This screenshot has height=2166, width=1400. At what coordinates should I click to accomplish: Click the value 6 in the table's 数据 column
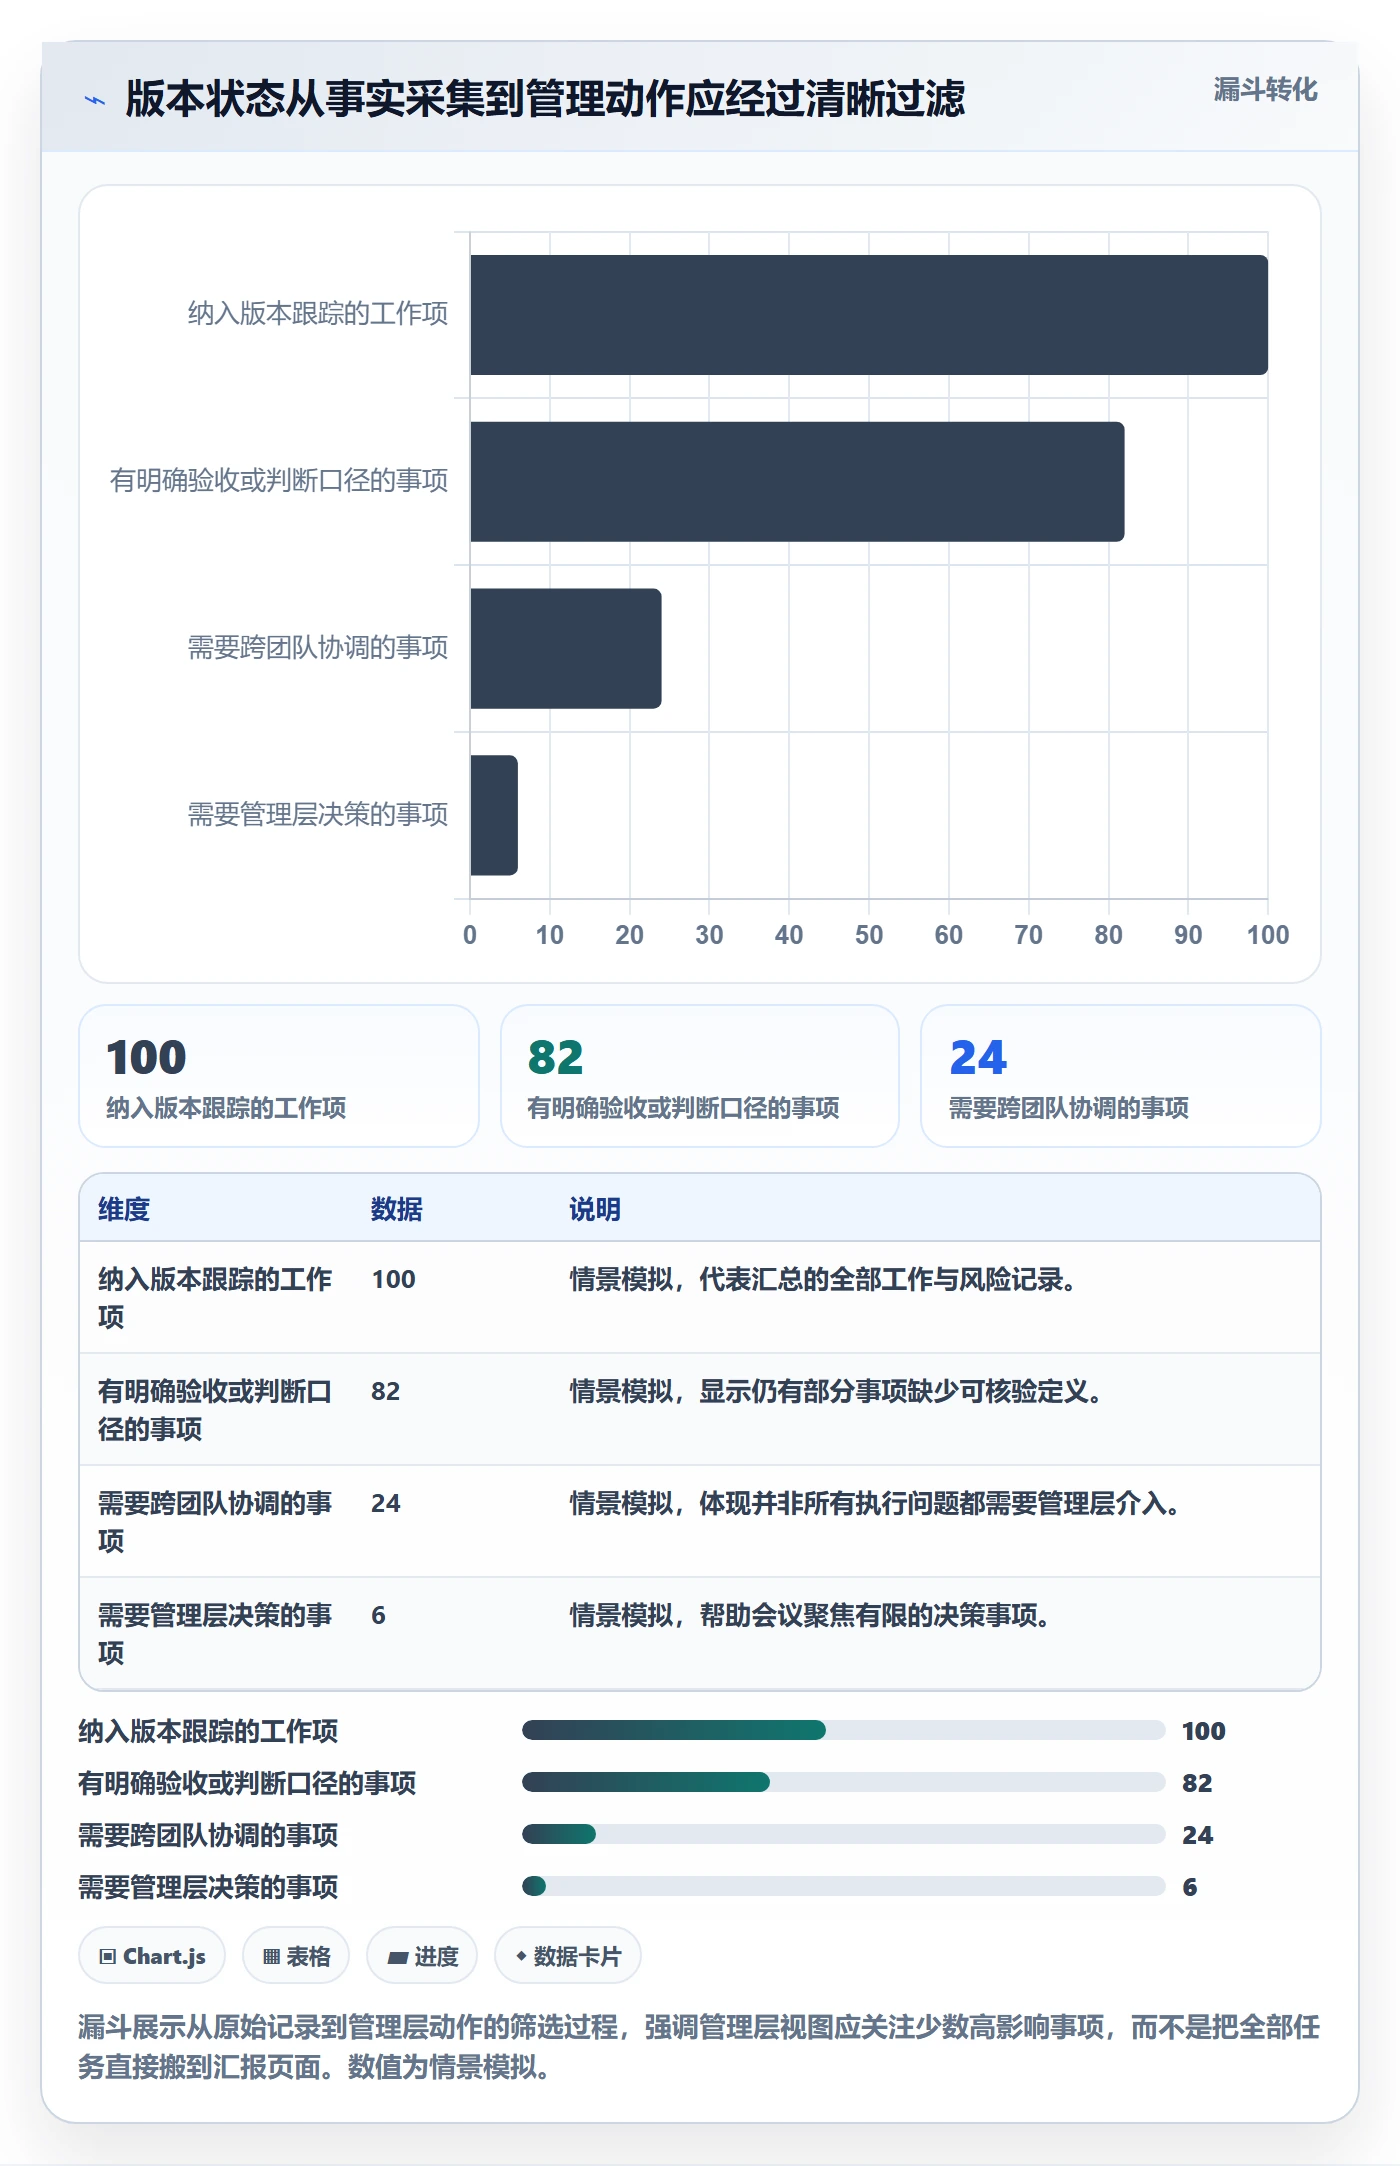pyautogui.click(x=378, y=1615)
